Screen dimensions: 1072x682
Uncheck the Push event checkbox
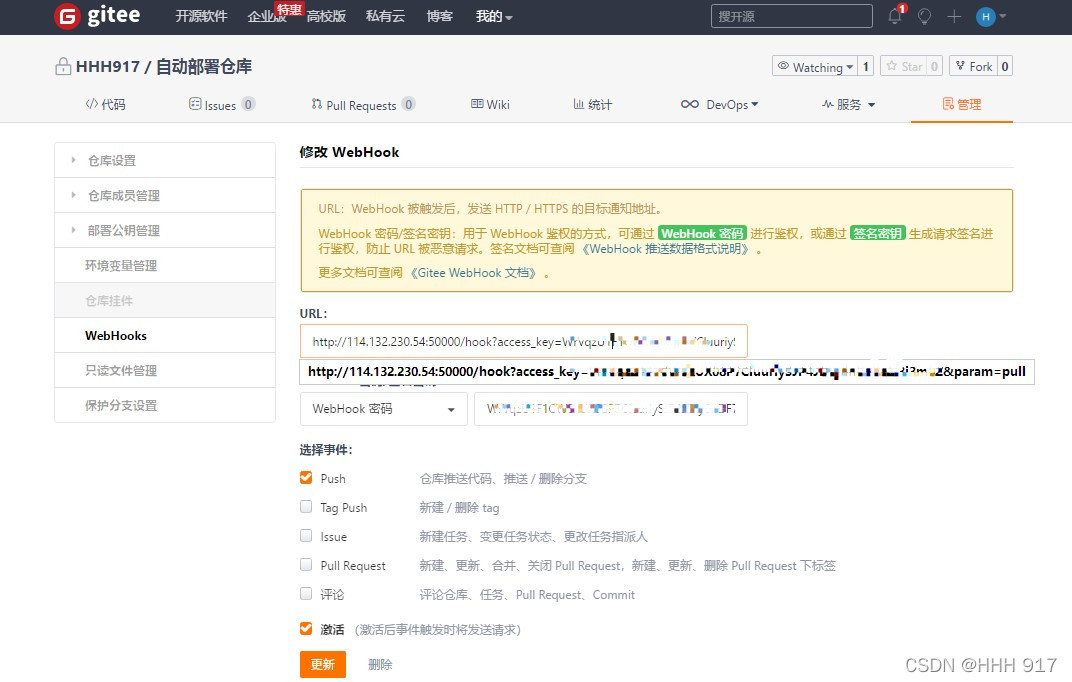tap(305, 478)
